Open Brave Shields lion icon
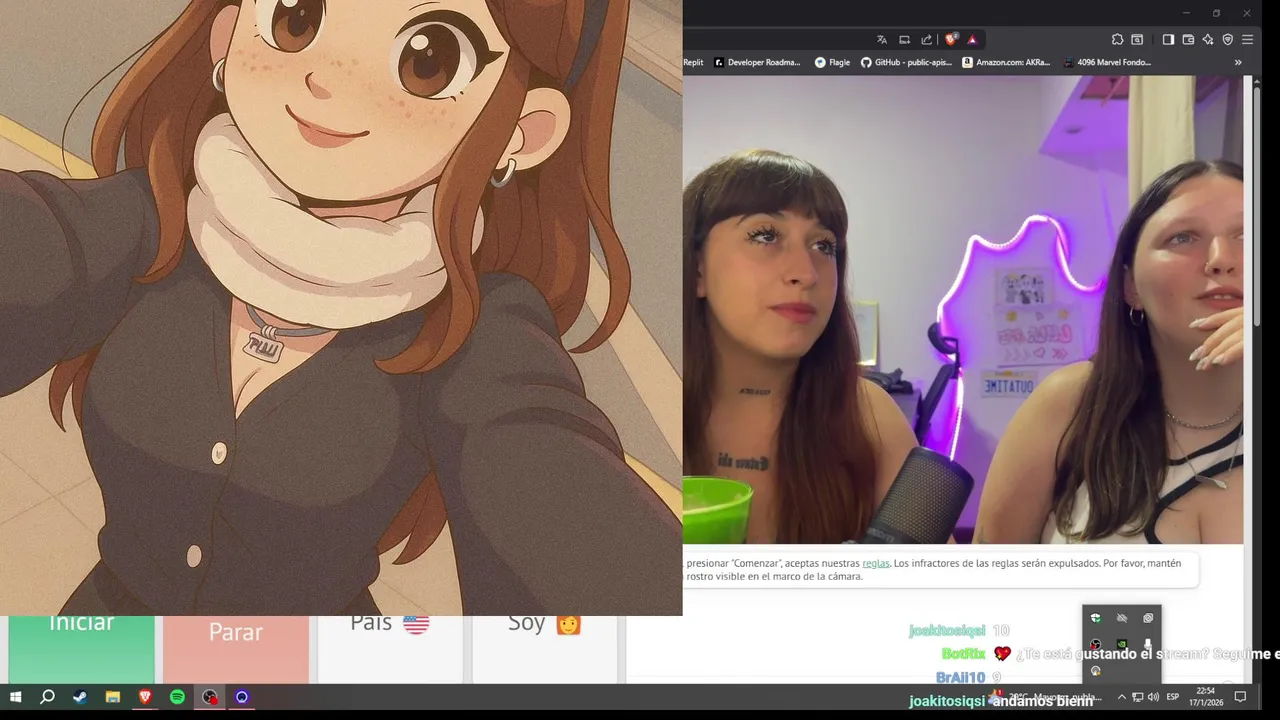This screenshot has width=1280, height=720. click(x=951, y=39)
